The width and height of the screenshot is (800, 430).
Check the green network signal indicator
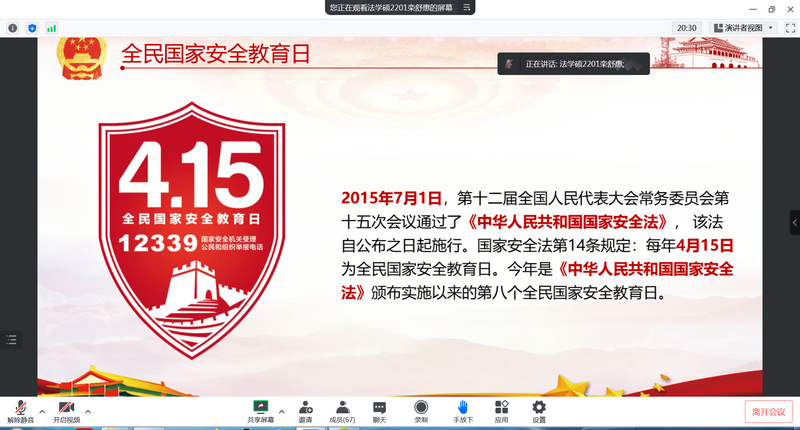pyautogui.click(x=52, y=28)
